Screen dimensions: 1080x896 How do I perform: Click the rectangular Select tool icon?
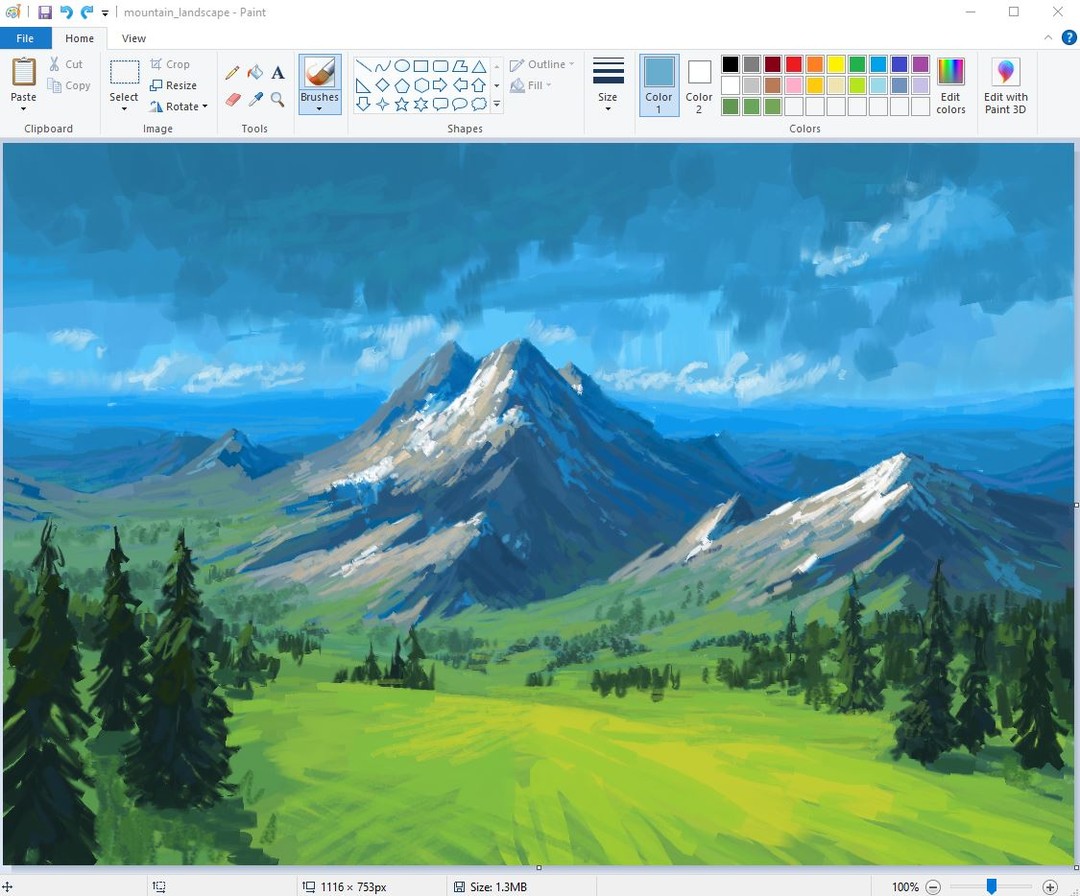point(125,72)
